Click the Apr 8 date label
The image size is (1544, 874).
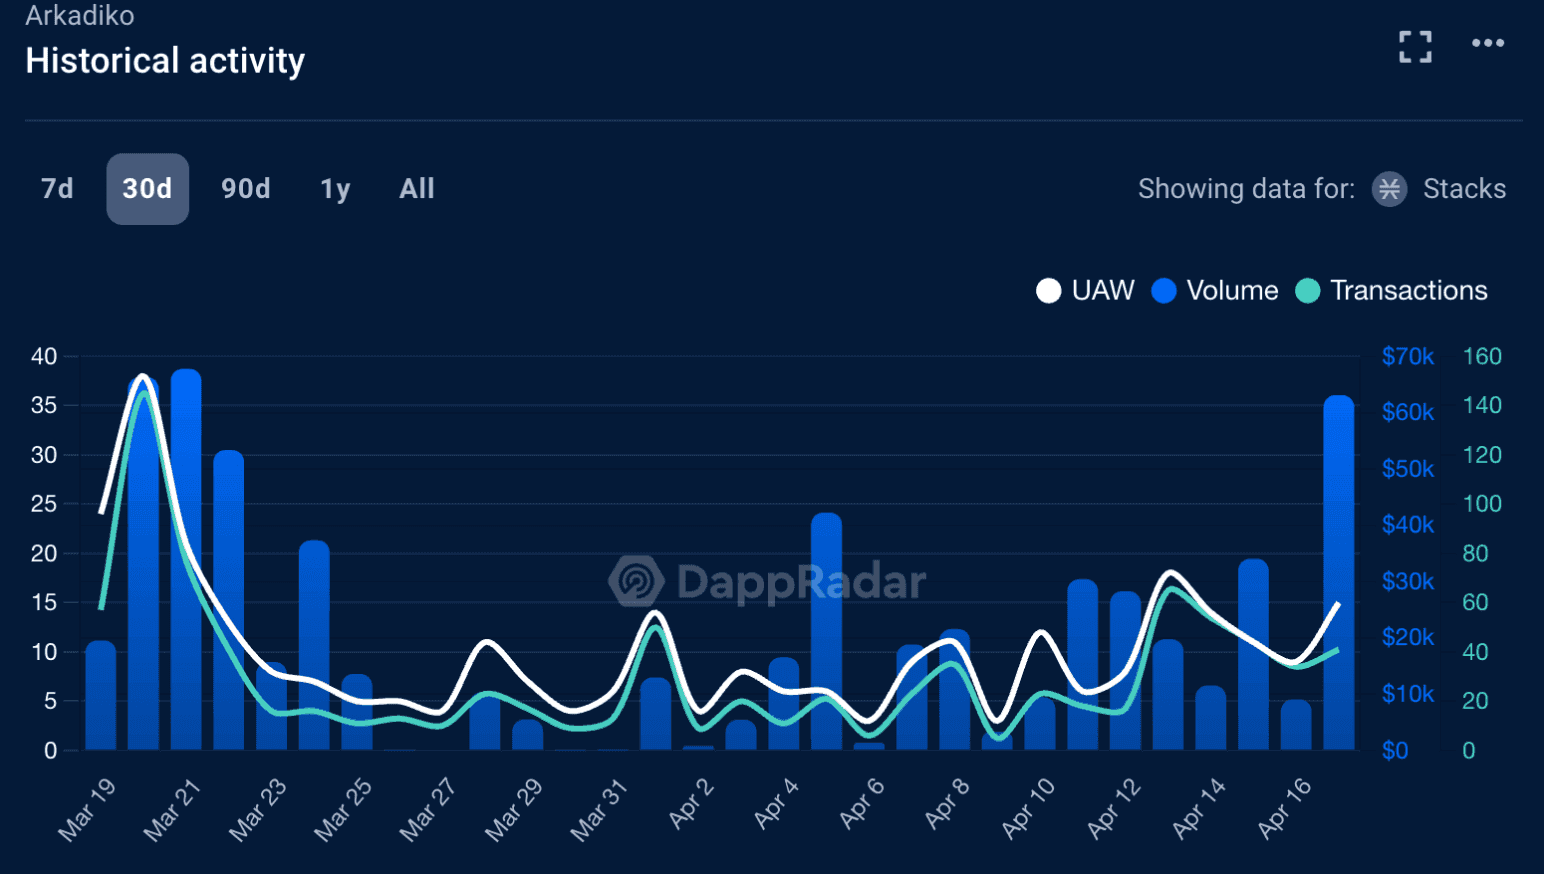pos(948,803)
